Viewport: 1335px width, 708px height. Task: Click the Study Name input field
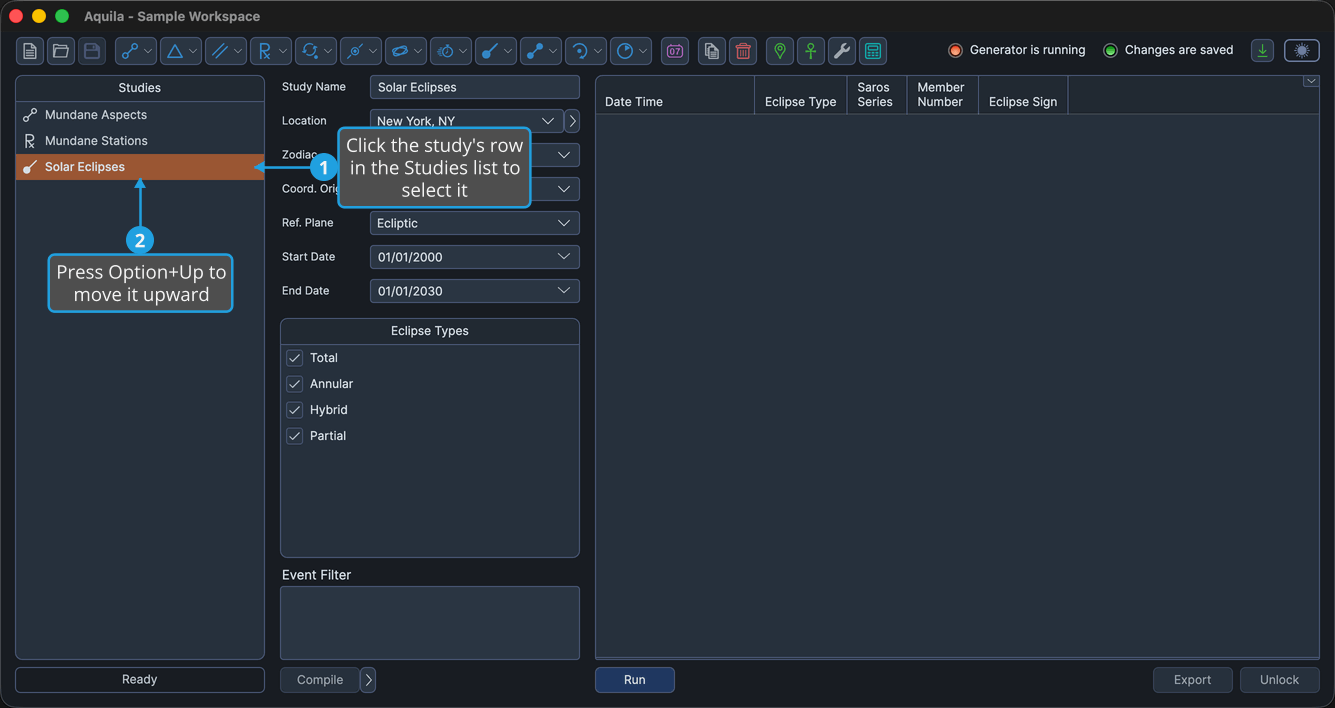(475, 87)
